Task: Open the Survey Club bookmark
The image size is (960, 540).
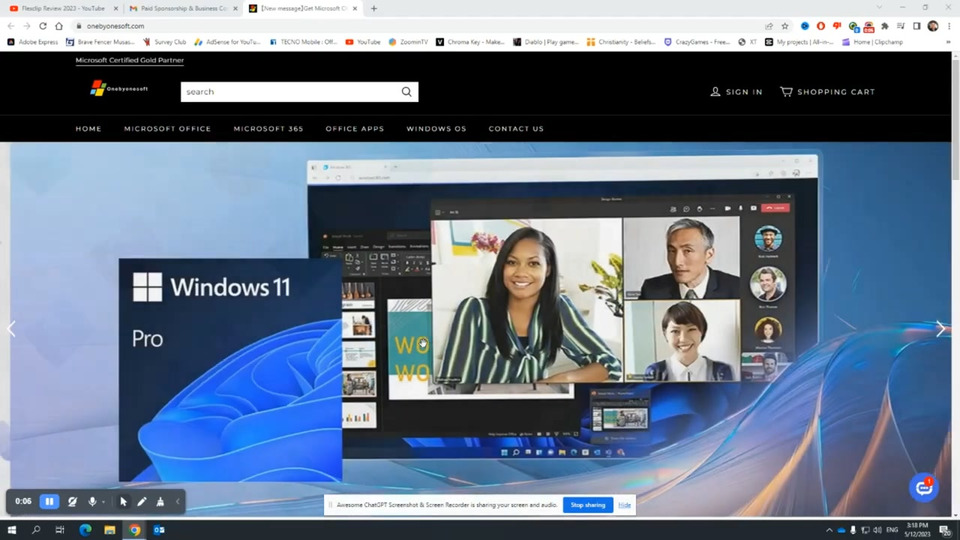Action: (x=164, y=42)
